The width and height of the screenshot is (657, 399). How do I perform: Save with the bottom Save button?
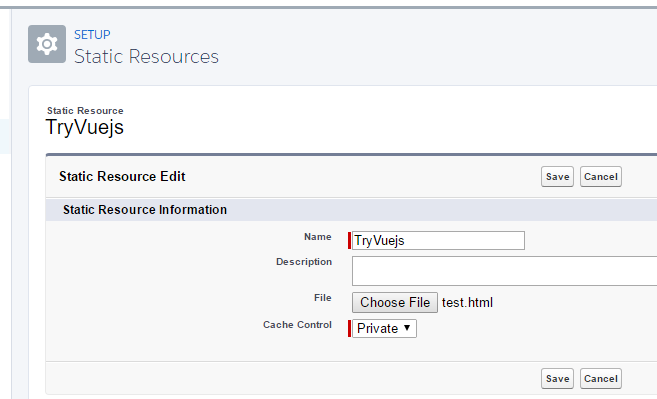click(x=557, y=378)
